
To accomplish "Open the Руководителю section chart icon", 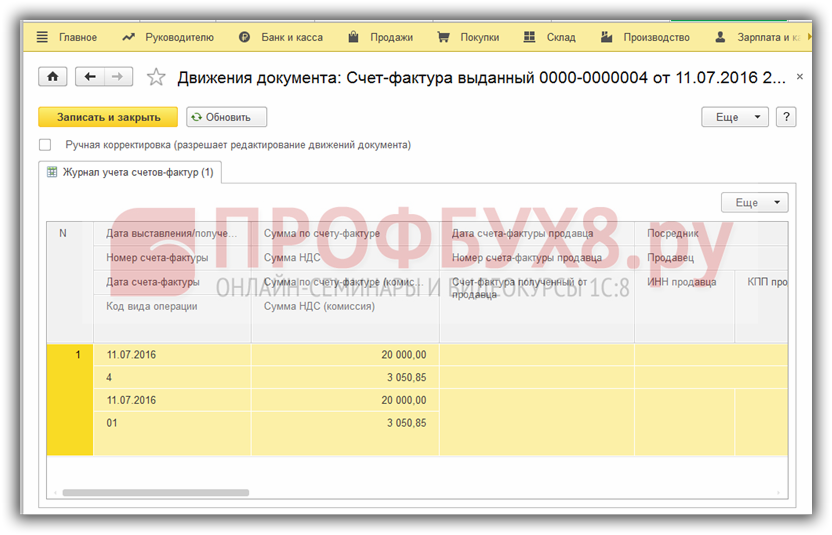I will 128,37.
